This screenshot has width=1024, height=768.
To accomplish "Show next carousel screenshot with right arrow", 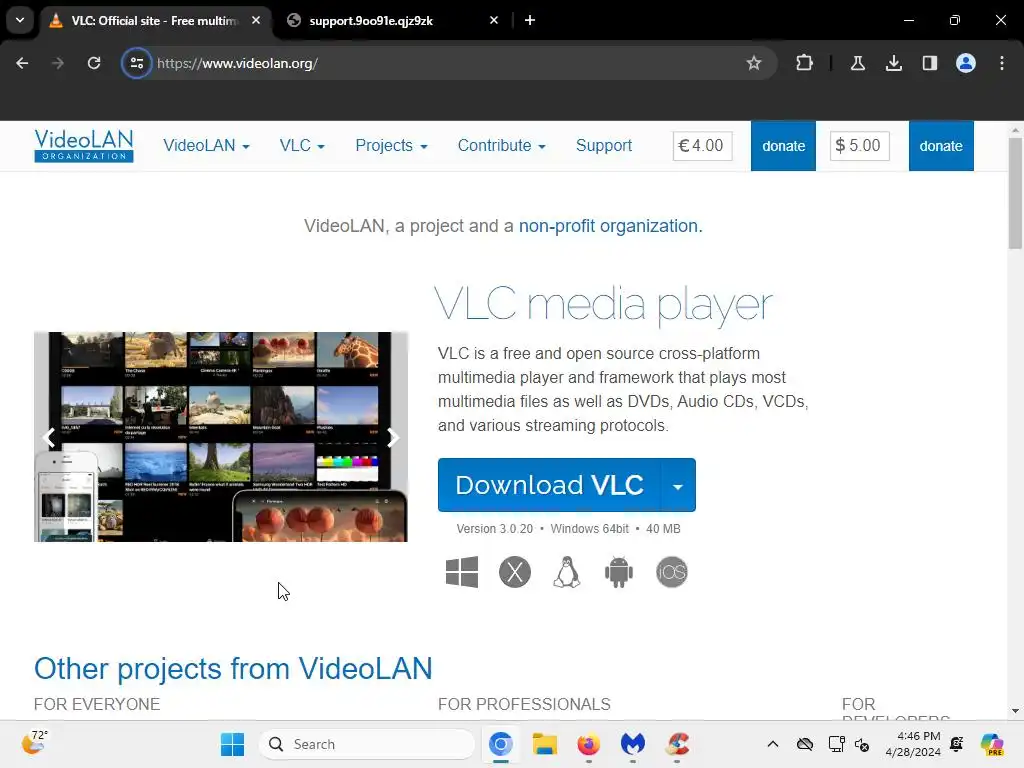I will click(x=392, y=437).
